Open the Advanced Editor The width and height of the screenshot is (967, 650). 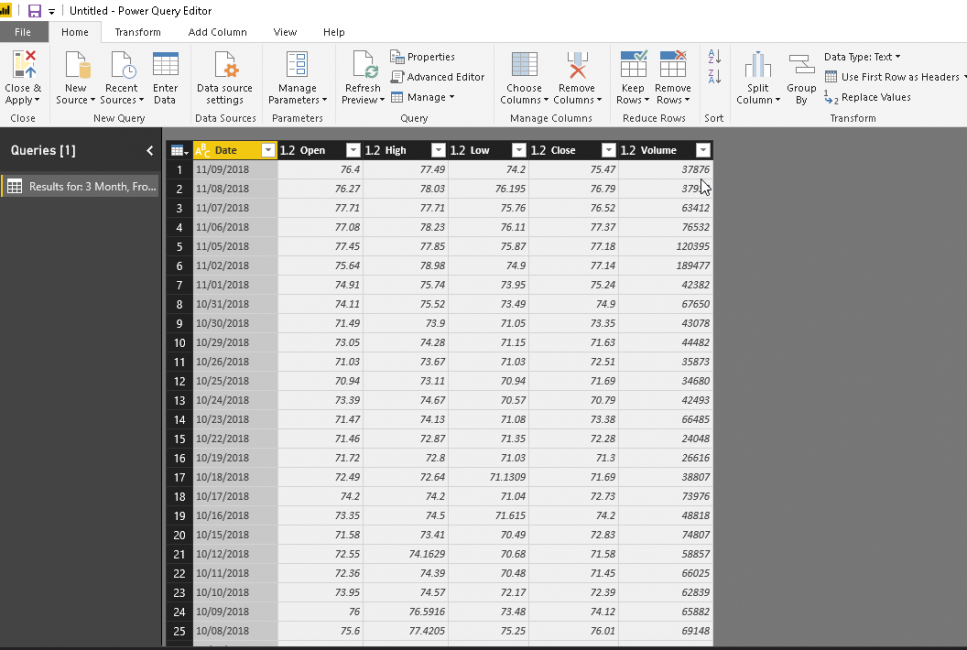438,77
